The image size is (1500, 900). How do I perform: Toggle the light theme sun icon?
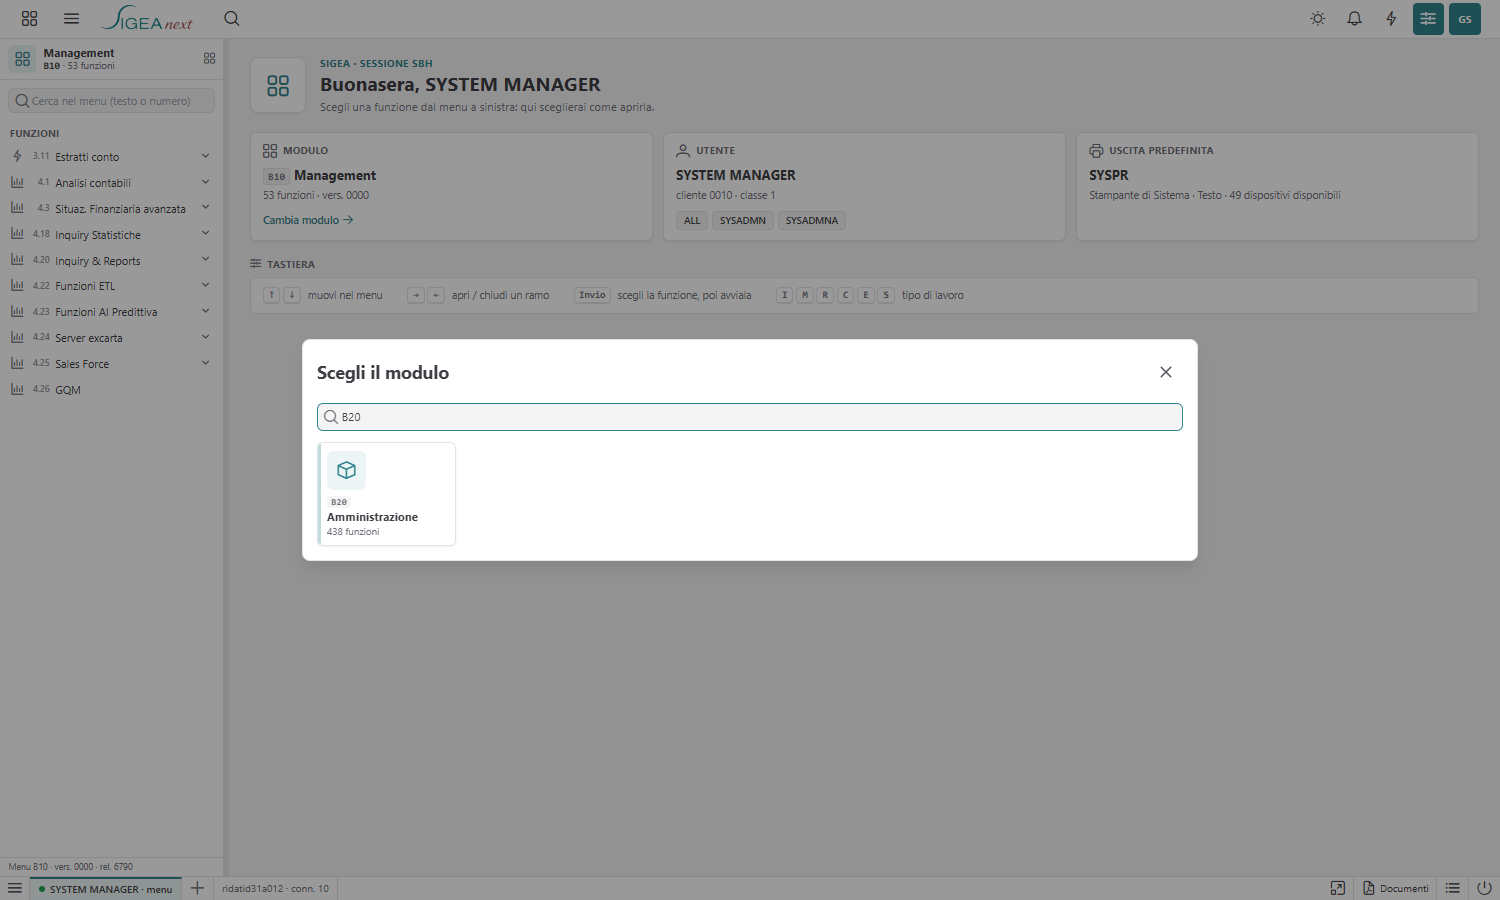pos(1318,19)
